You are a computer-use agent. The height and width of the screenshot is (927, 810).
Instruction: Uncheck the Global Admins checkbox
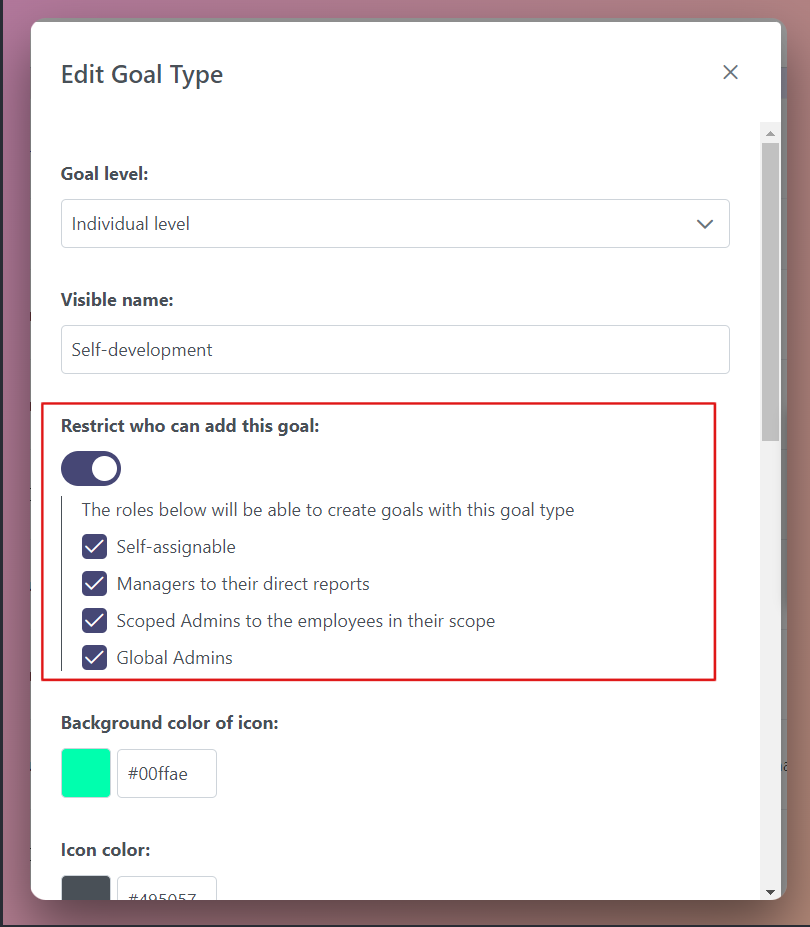95,658
